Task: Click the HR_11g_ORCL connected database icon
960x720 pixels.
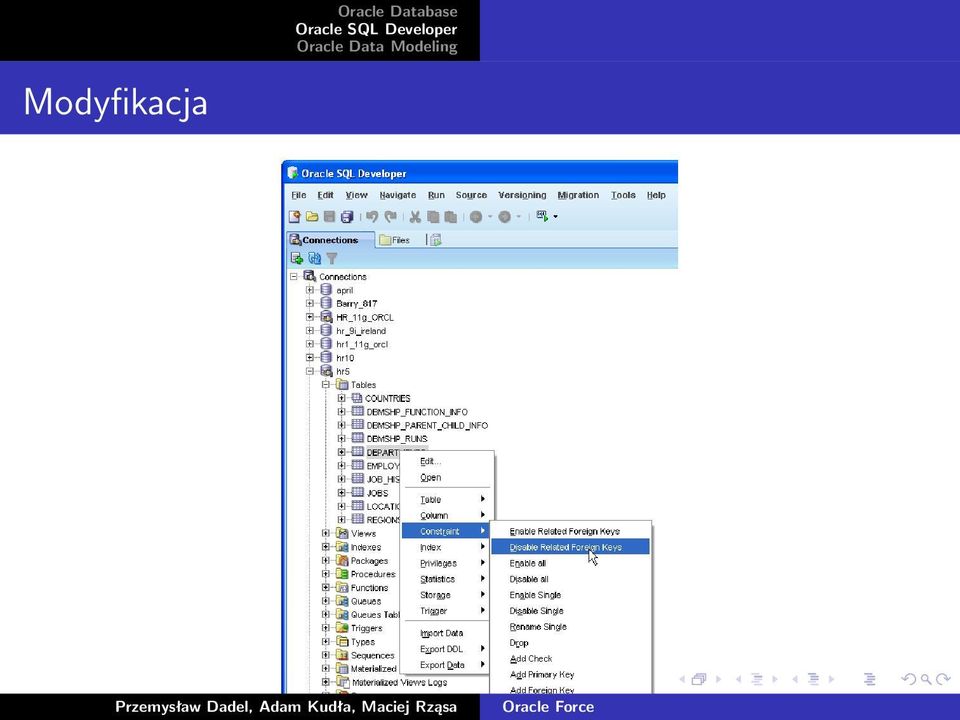Action: (326, 317)
